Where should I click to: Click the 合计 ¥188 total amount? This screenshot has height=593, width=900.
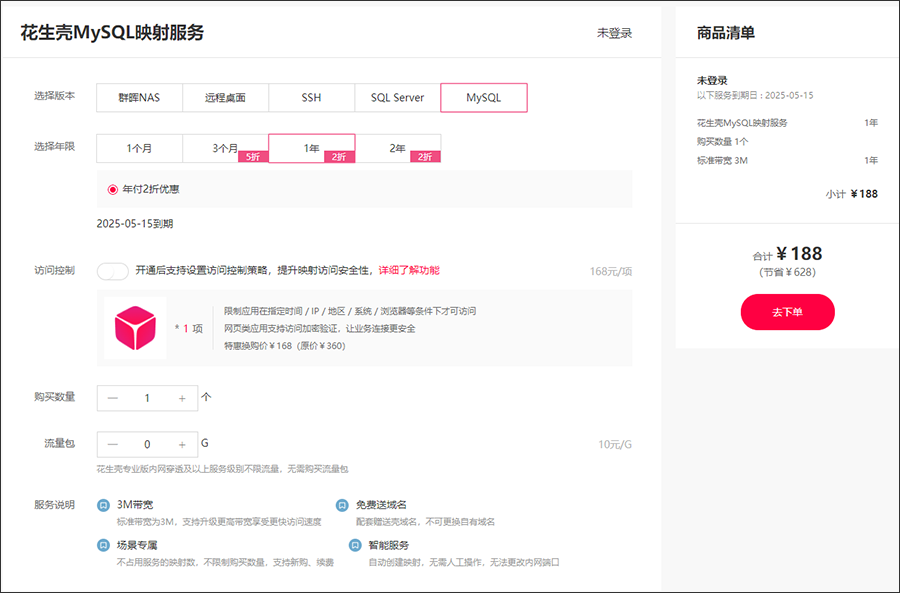pos(788,254)
